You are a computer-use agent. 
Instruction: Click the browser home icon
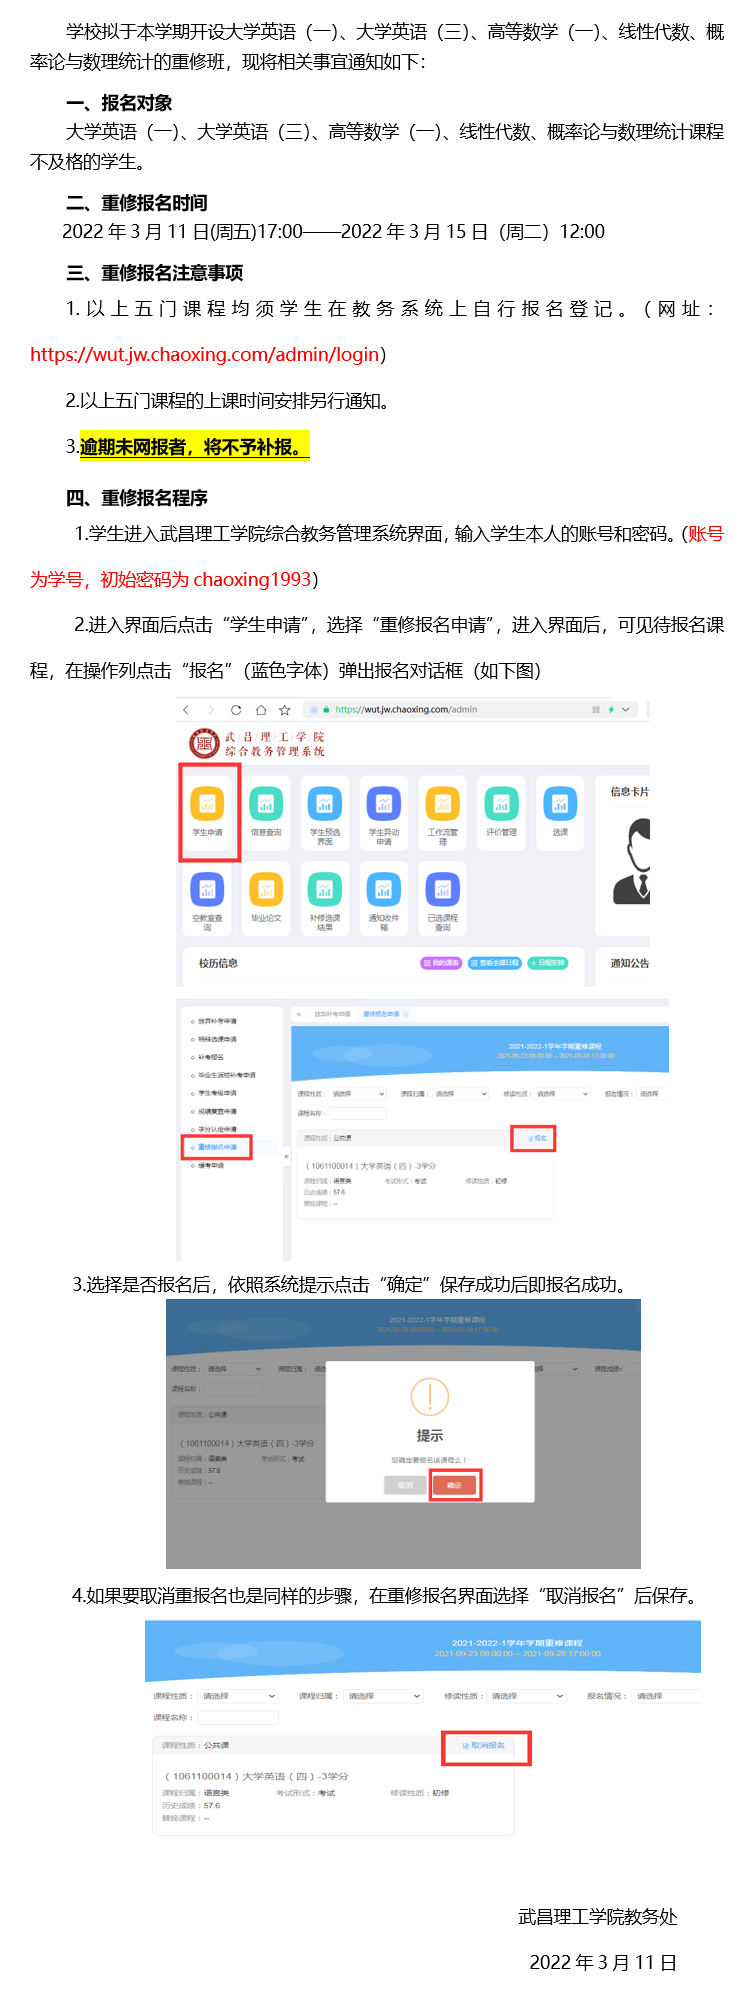260,710
